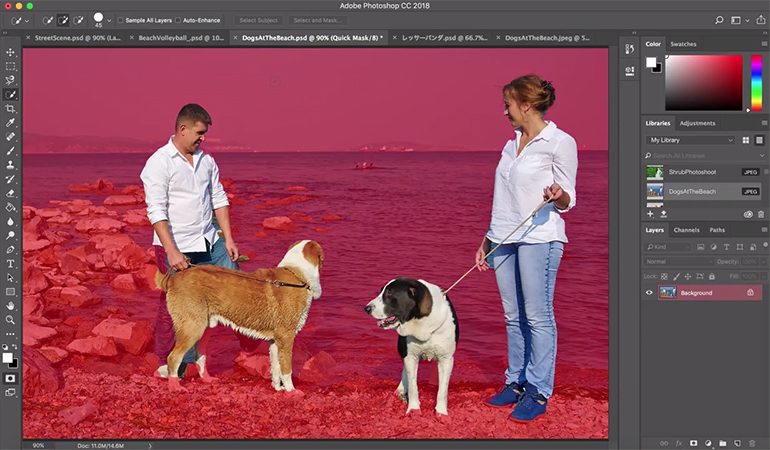Delete layer using the trash icon
The image size is (770, 450).
pyautogui.click(x=753, y=441)
